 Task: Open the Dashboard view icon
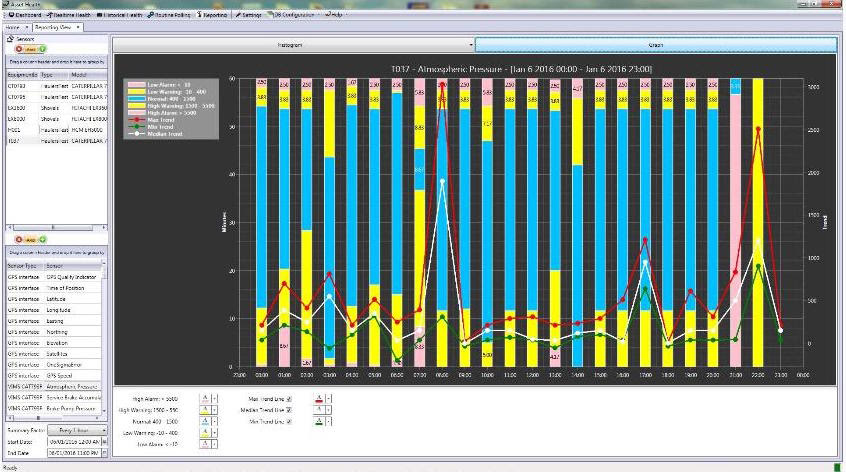(10, 16)
